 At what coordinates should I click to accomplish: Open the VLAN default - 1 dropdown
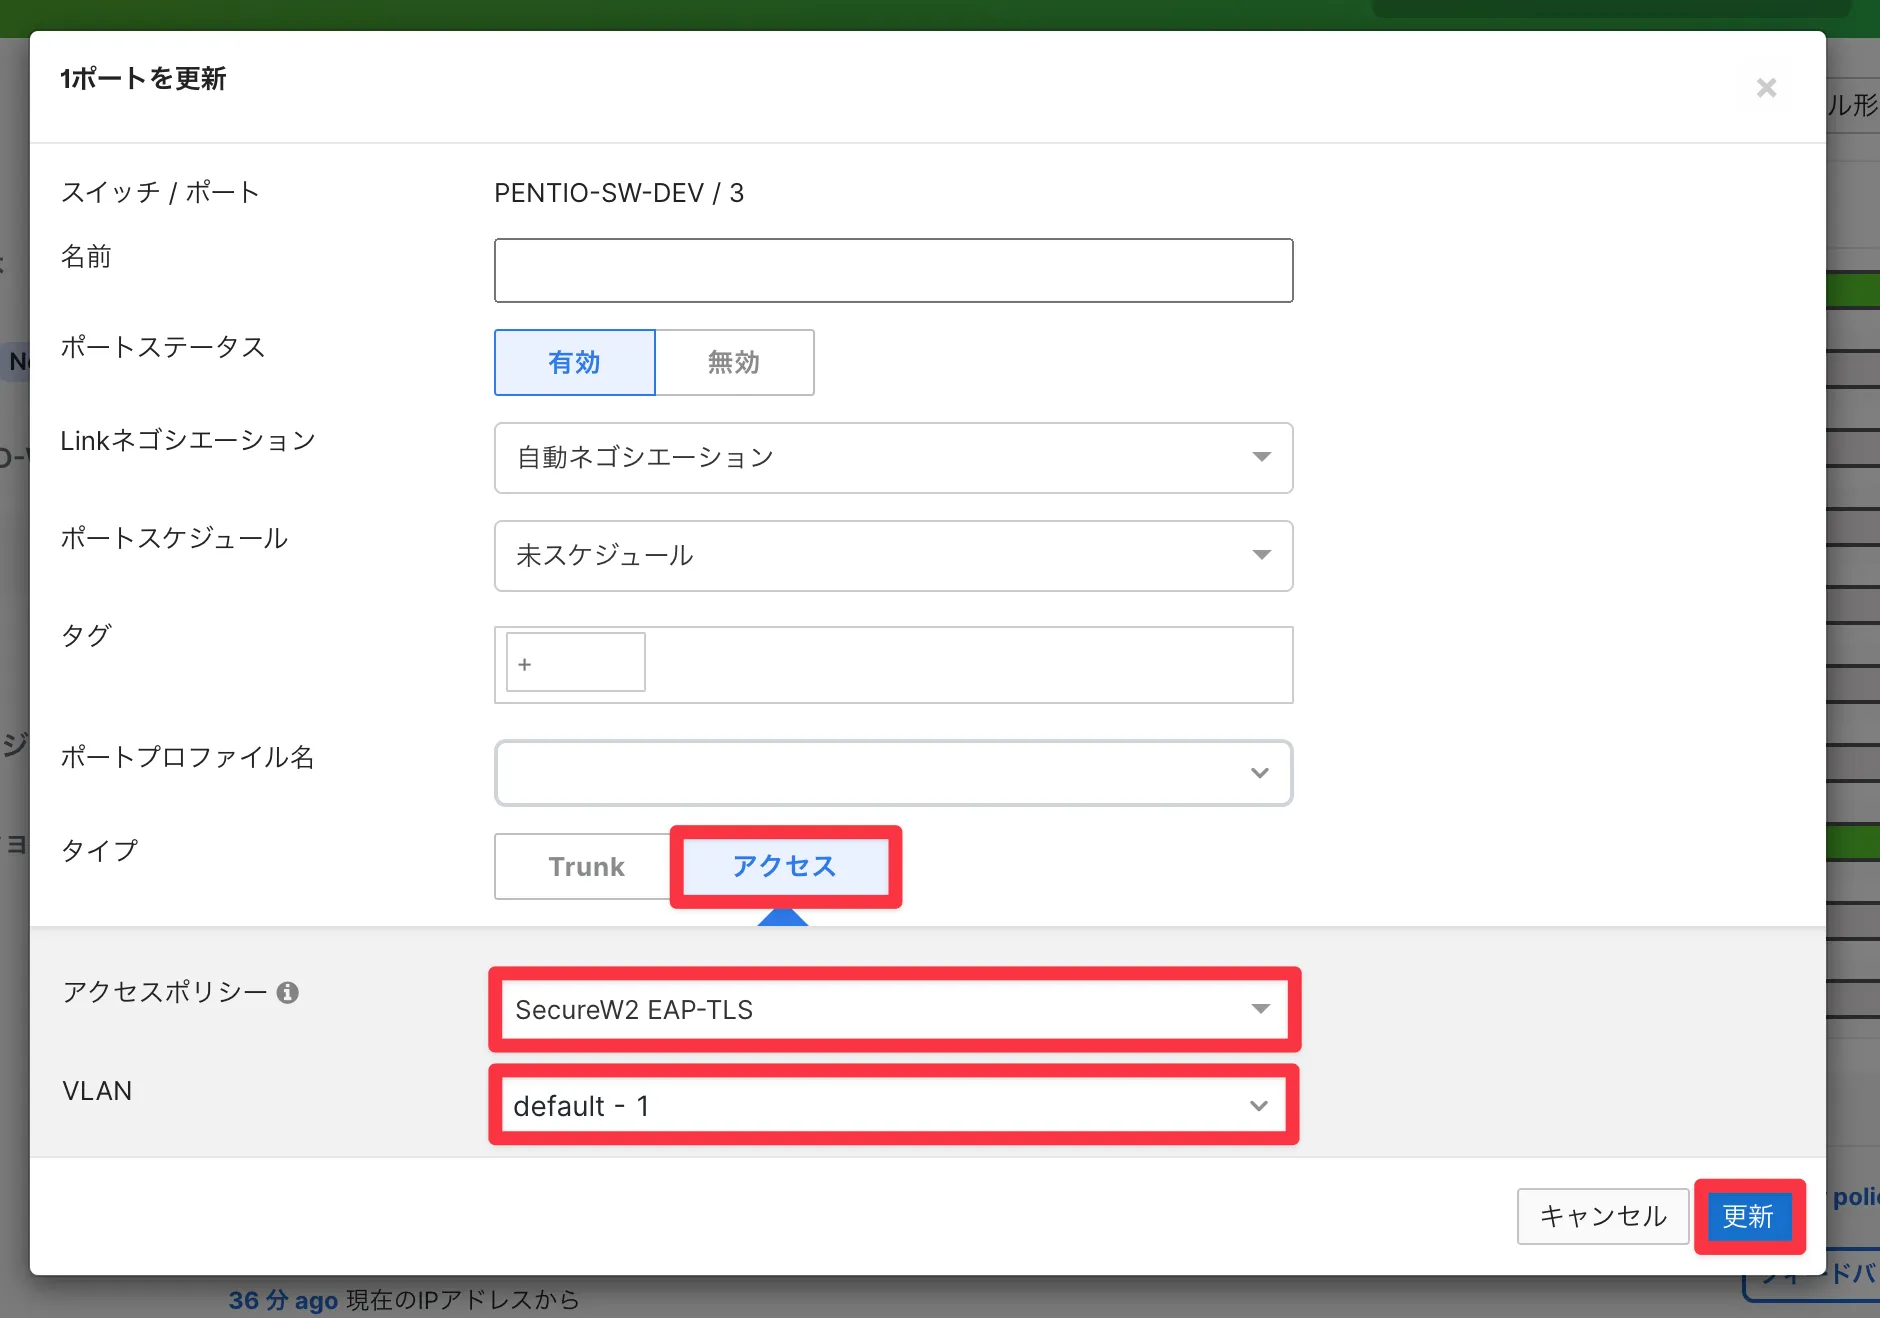point(893,1105)
